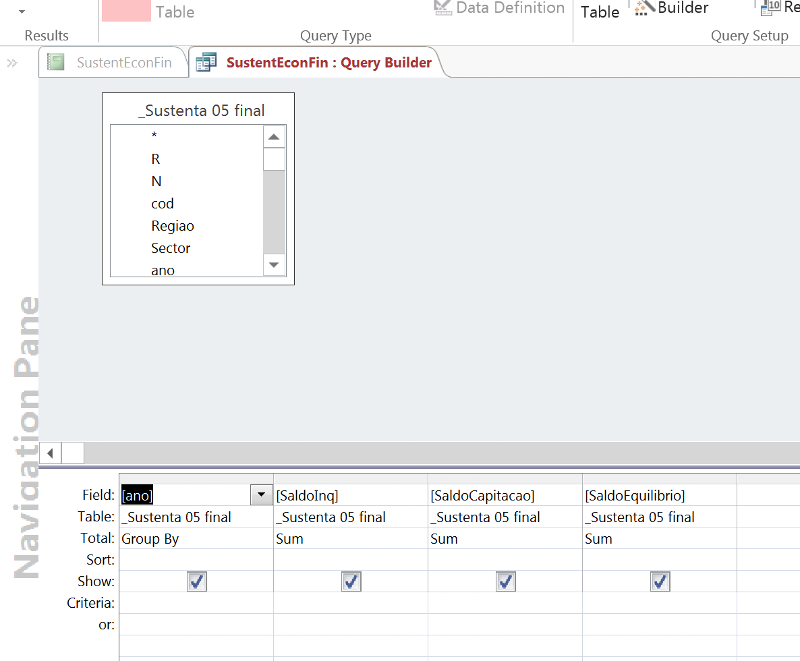The width and height of the screenshot is (800, 661).
Task: Expand the collapsed Navigation Pane
Action: [11, 61]
